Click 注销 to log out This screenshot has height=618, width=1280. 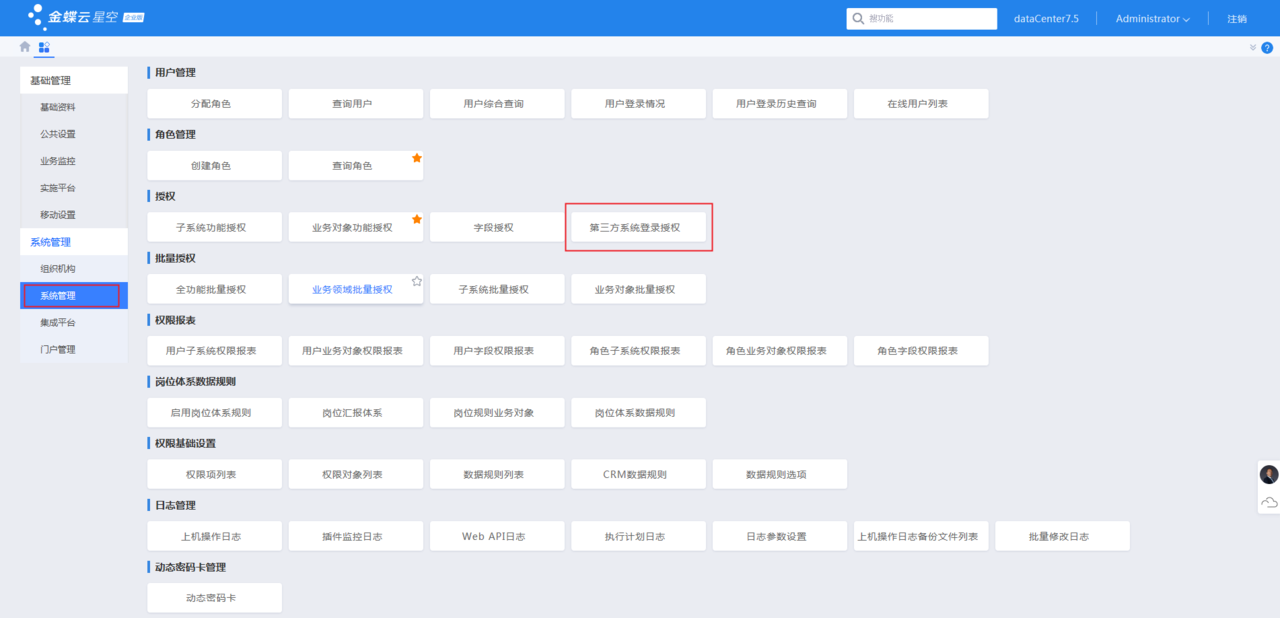point(1237,19)
